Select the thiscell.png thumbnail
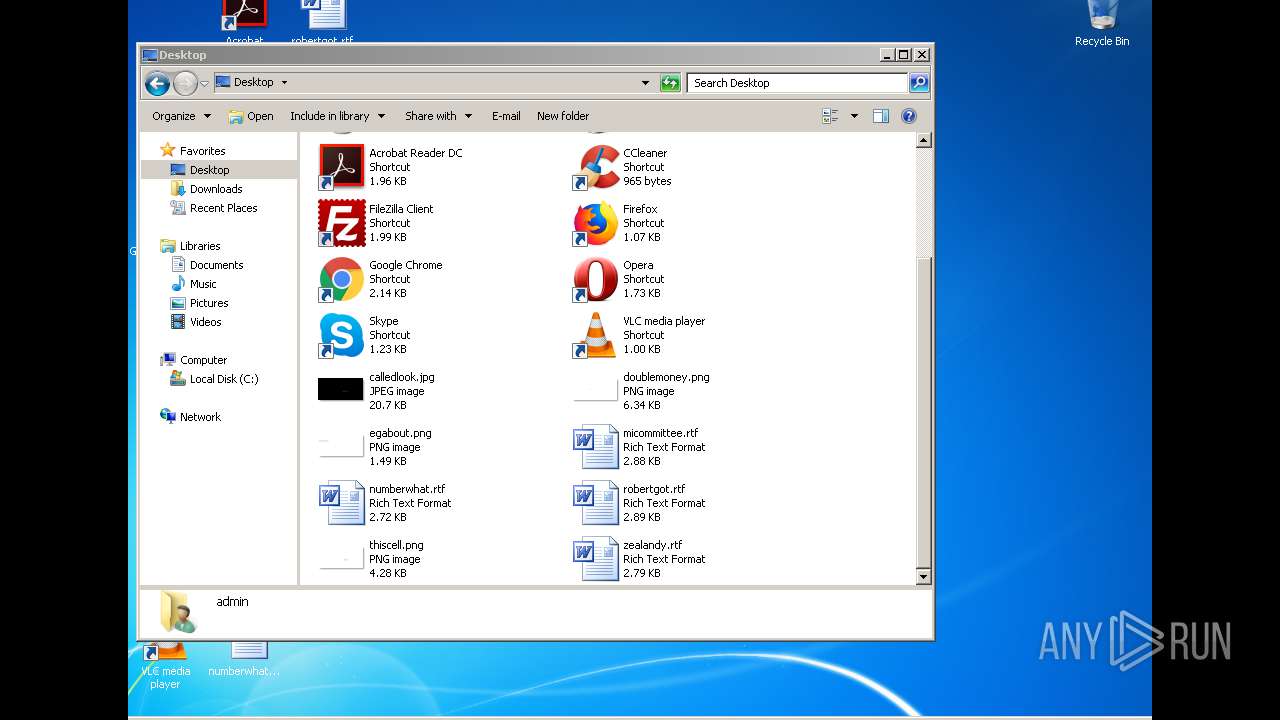 coord(341,558)
